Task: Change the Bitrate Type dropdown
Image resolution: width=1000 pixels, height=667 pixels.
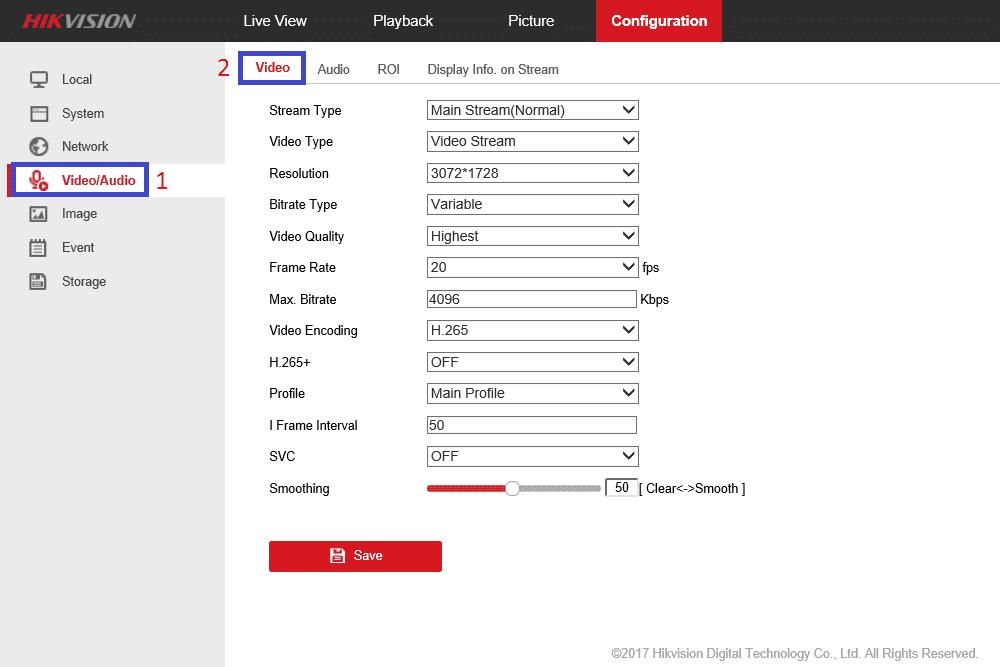Action: pos(533,205)
